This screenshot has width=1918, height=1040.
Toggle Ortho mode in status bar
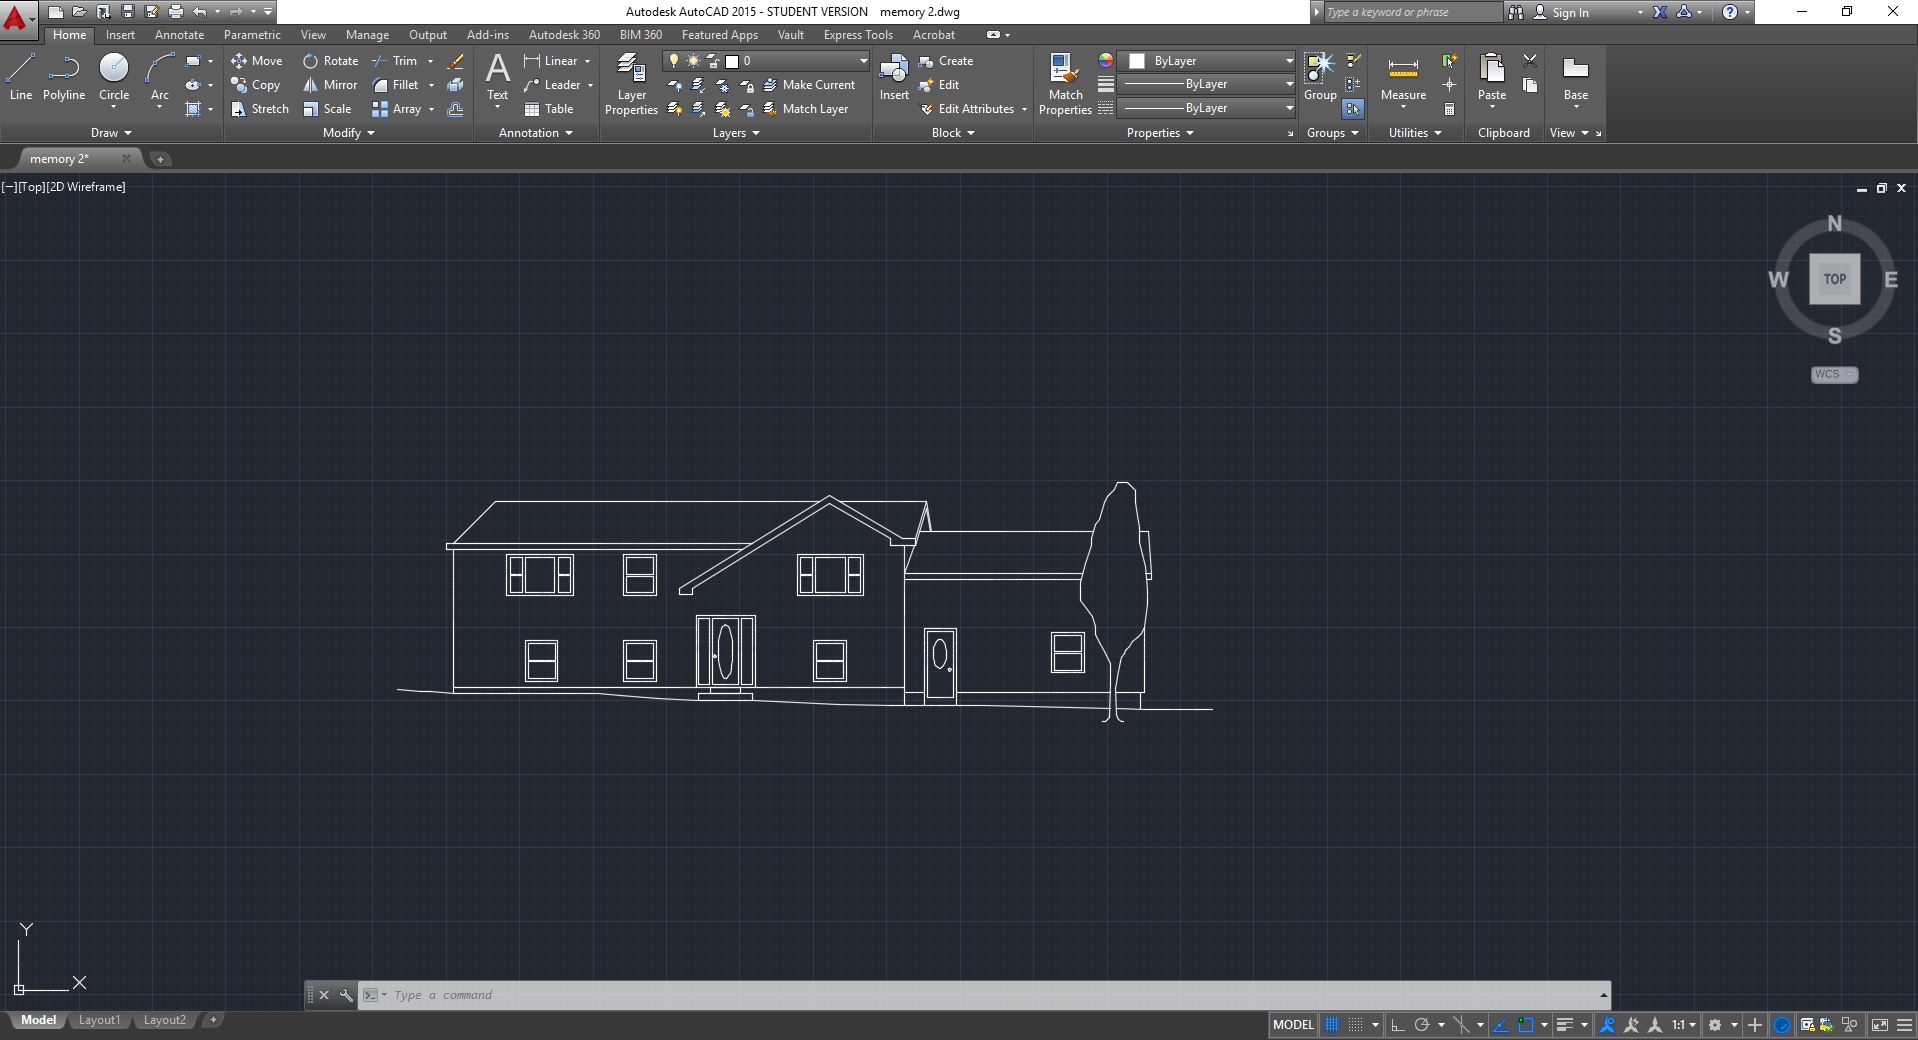(1398, 1025)
